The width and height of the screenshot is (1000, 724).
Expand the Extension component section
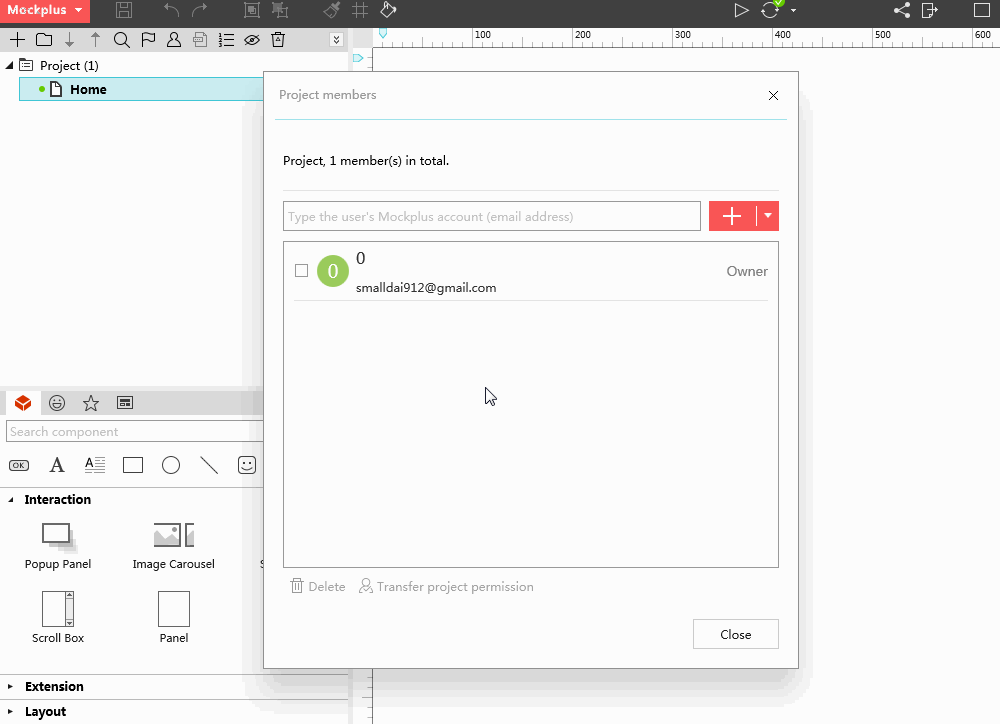tap(10, 686)
